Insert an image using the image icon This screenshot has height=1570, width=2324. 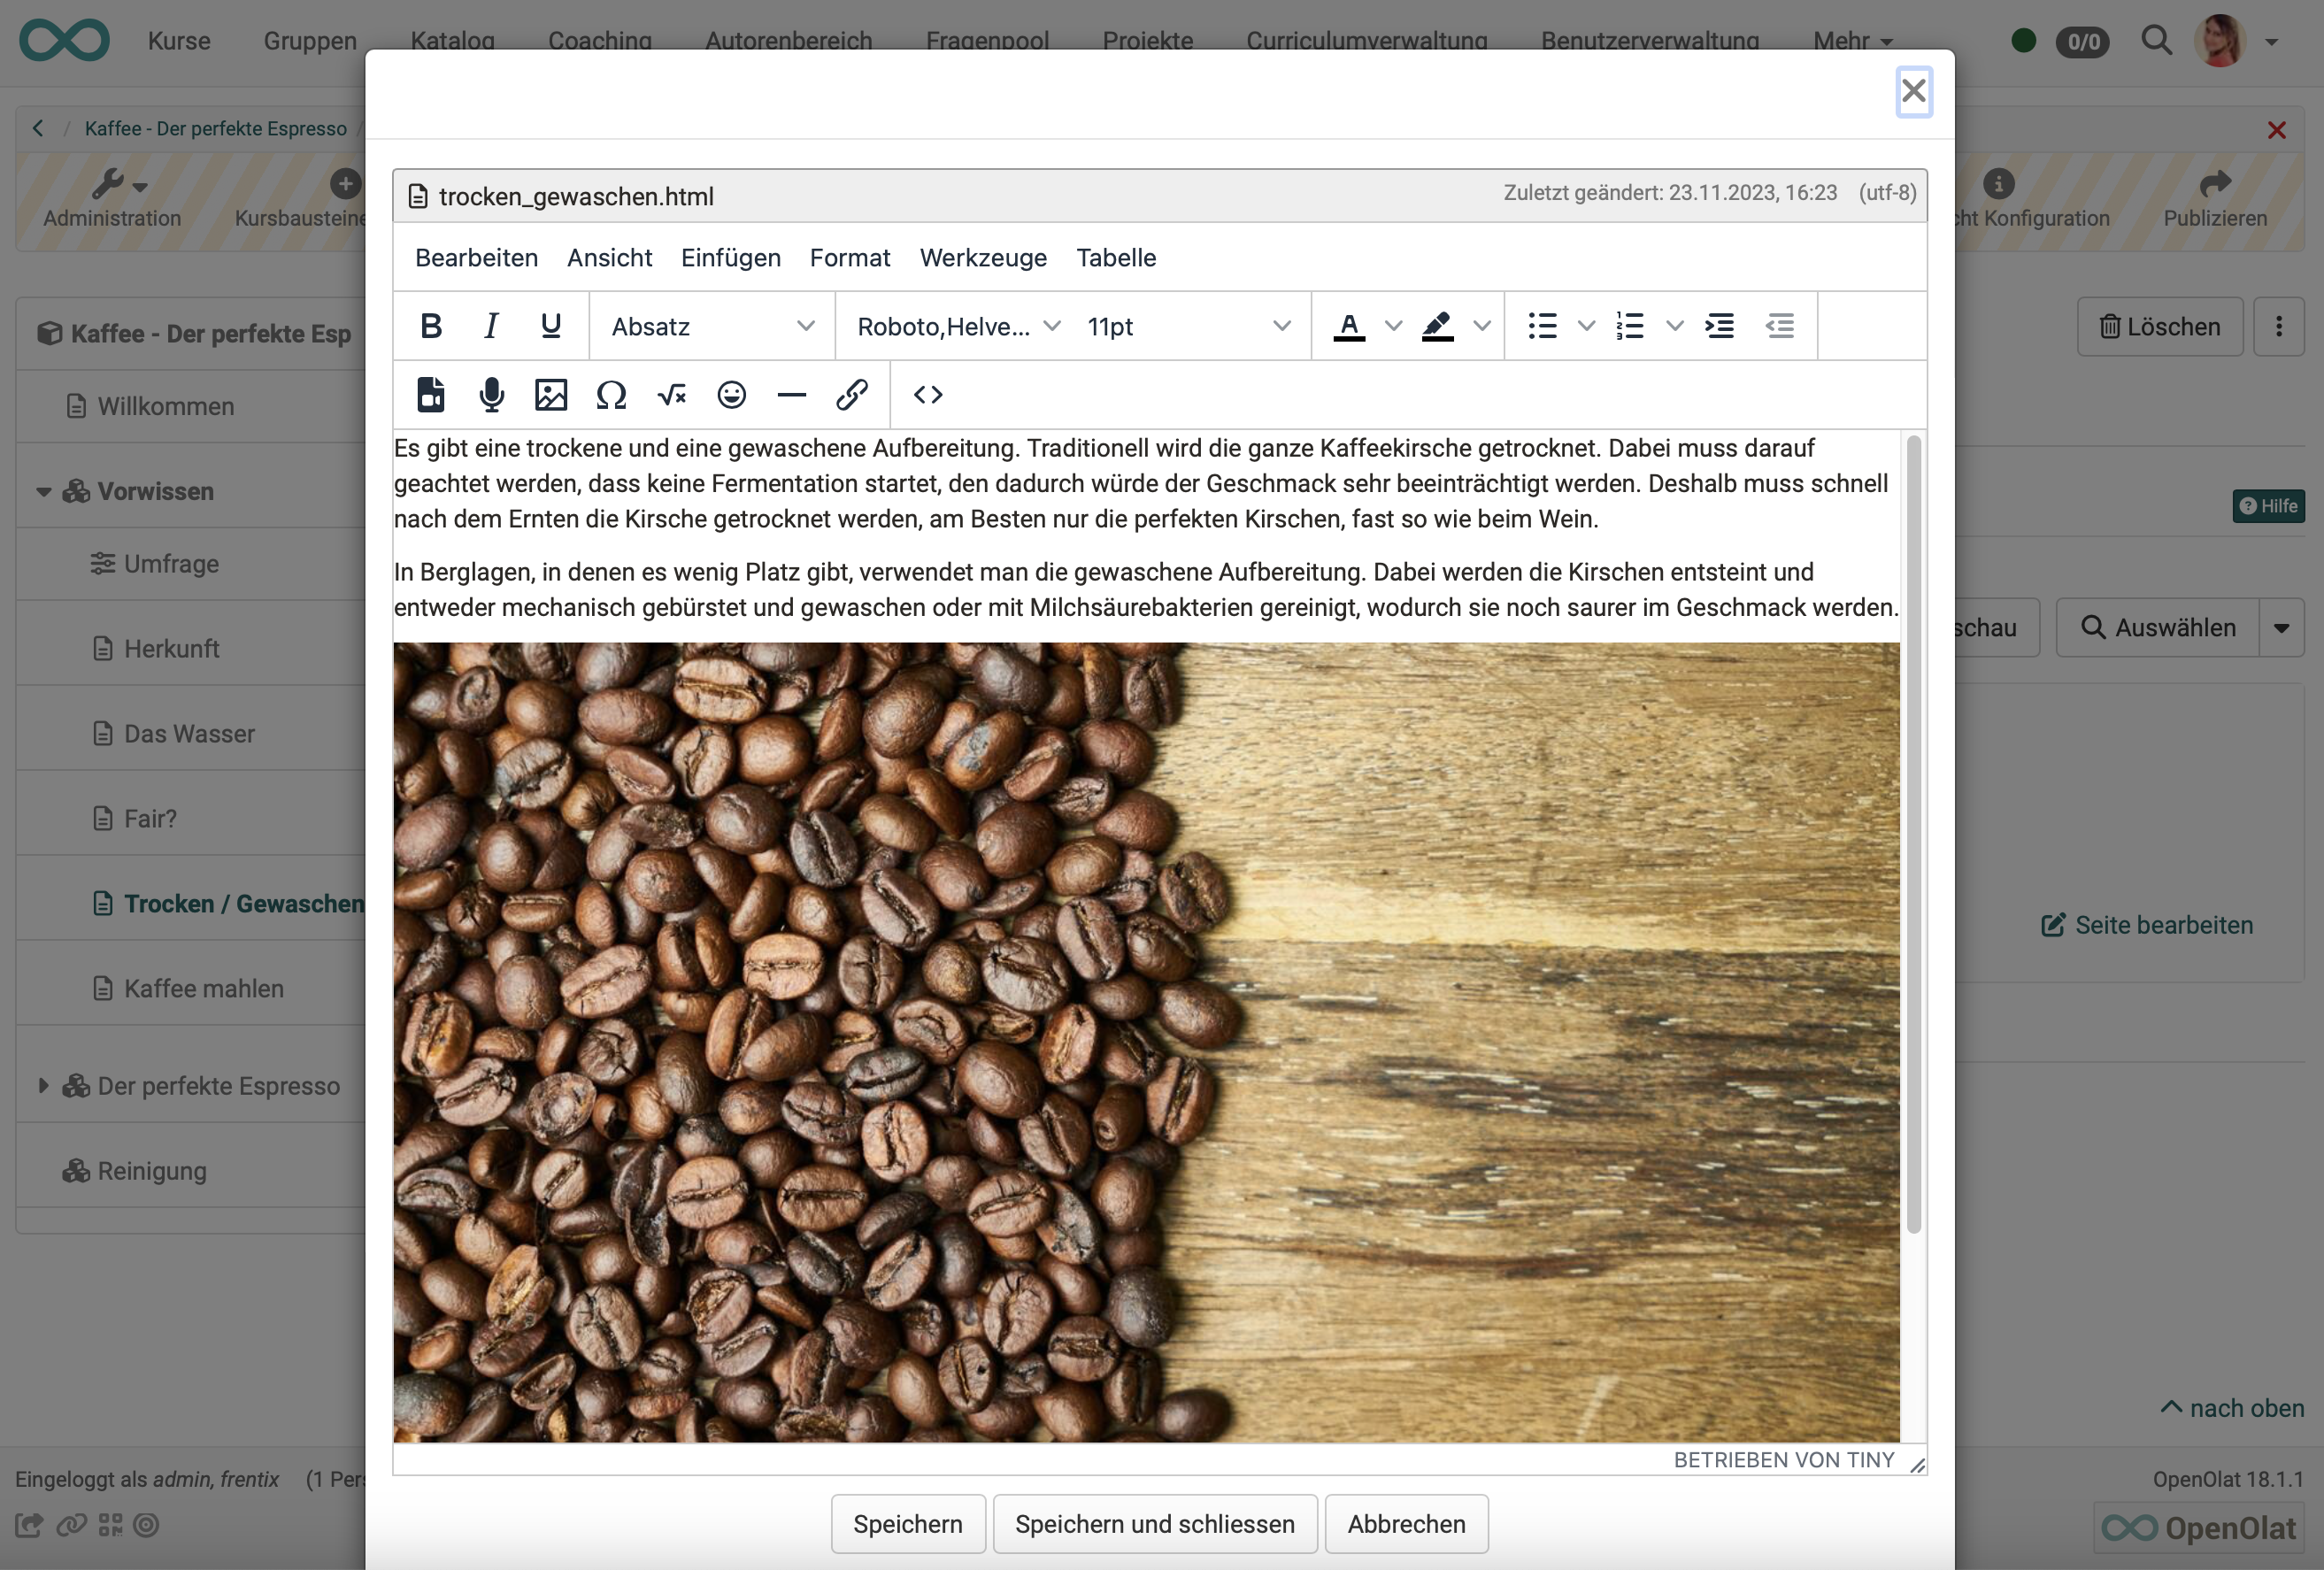(551, 394)
